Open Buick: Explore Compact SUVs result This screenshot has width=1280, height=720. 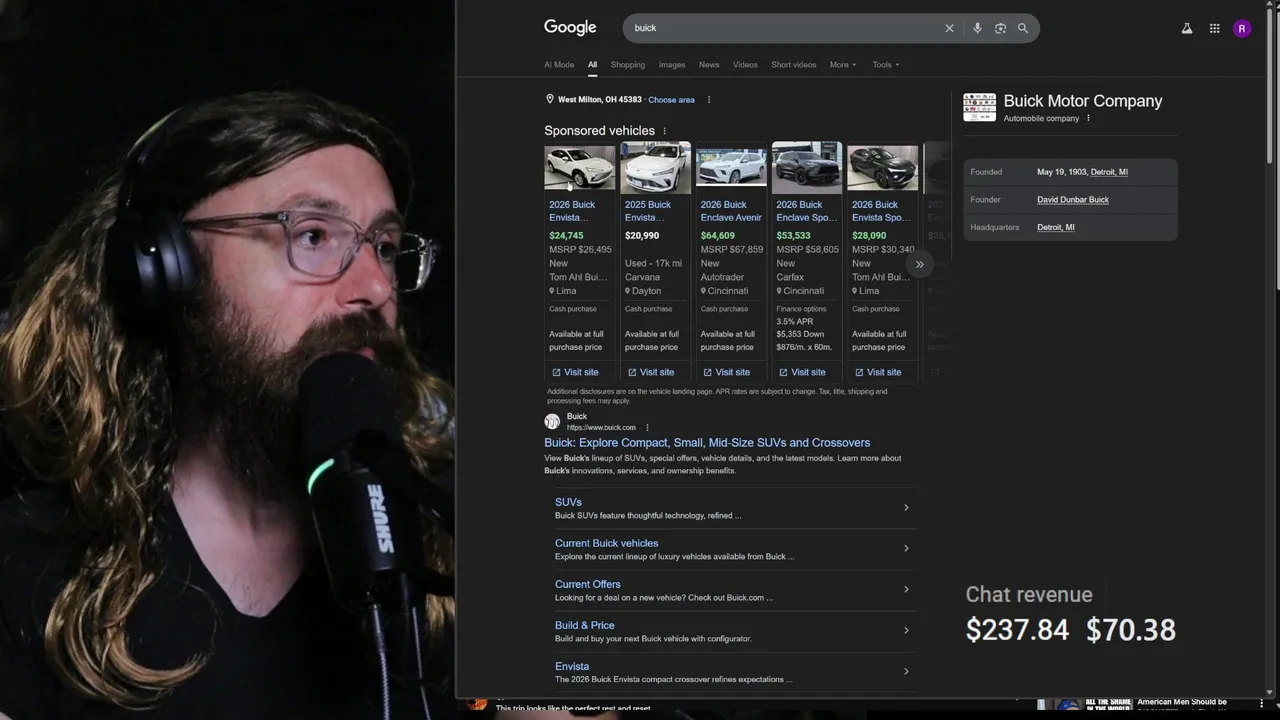(x=707, y=443)
